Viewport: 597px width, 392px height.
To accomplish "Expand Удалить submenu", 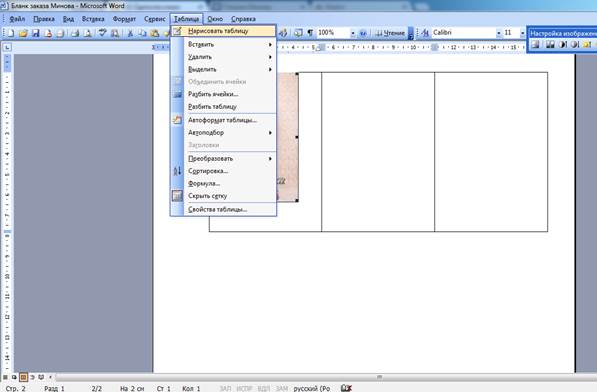I will pos(223,57).
